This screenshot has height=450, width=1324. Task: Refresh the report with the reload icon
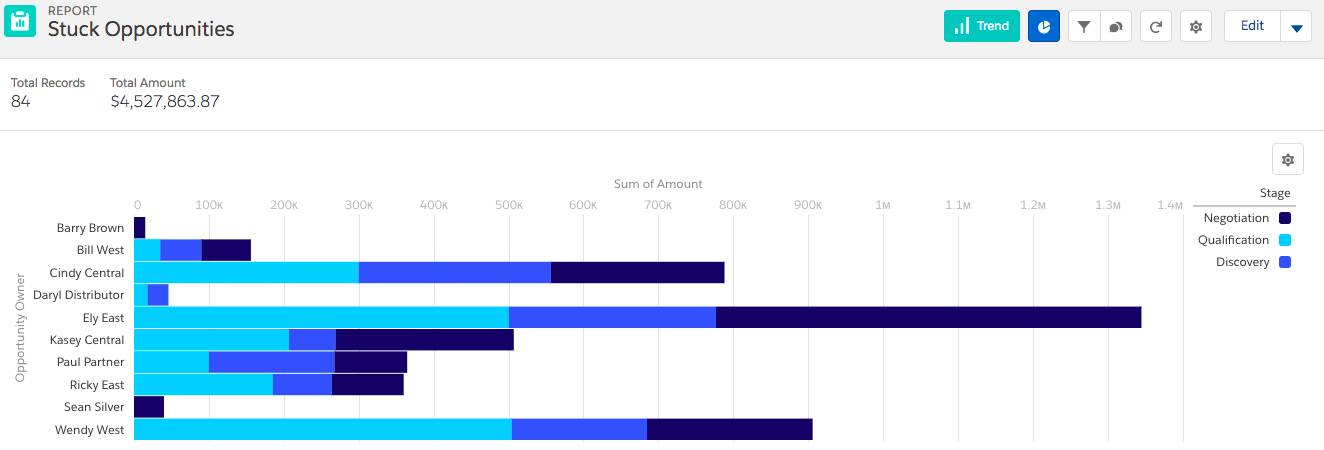[x=1156, y=26]
